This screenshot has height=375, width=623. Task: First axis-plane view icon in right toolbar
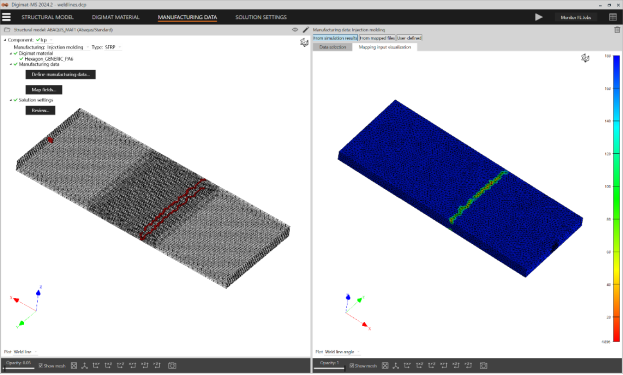[x=407, y=365]
